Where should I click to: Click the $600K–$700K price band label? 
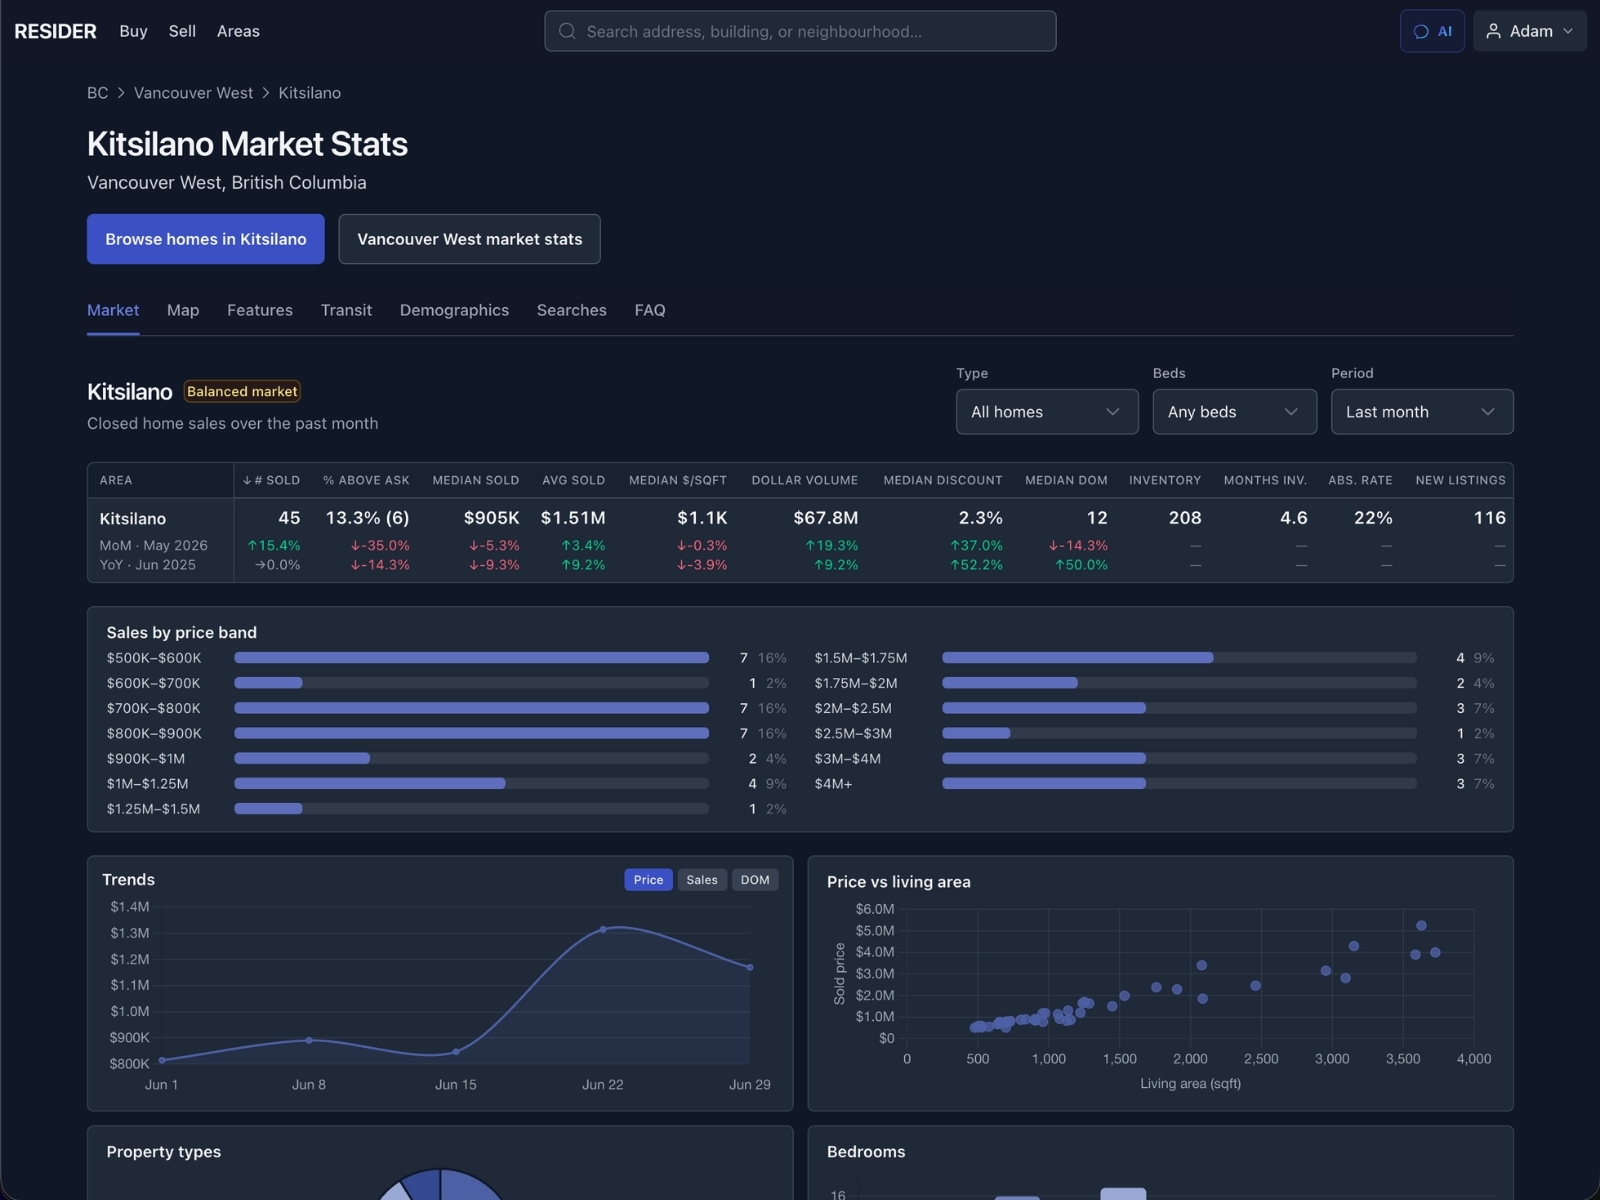point(154,683)
